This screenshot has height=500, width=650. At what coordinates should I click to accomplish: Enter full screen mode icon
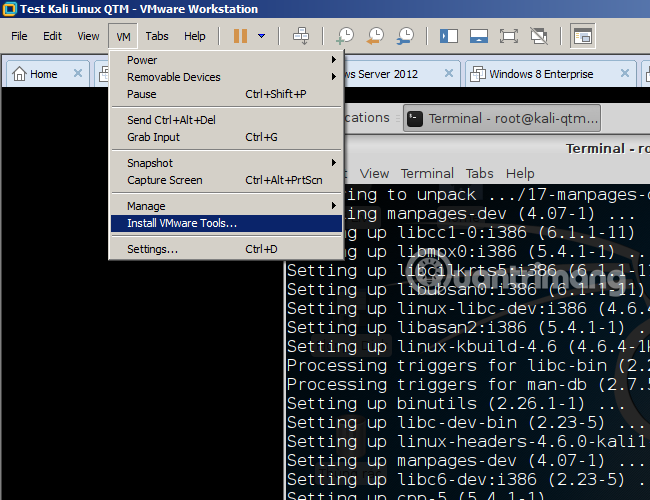pyautogui.click(x=509, y=36)
